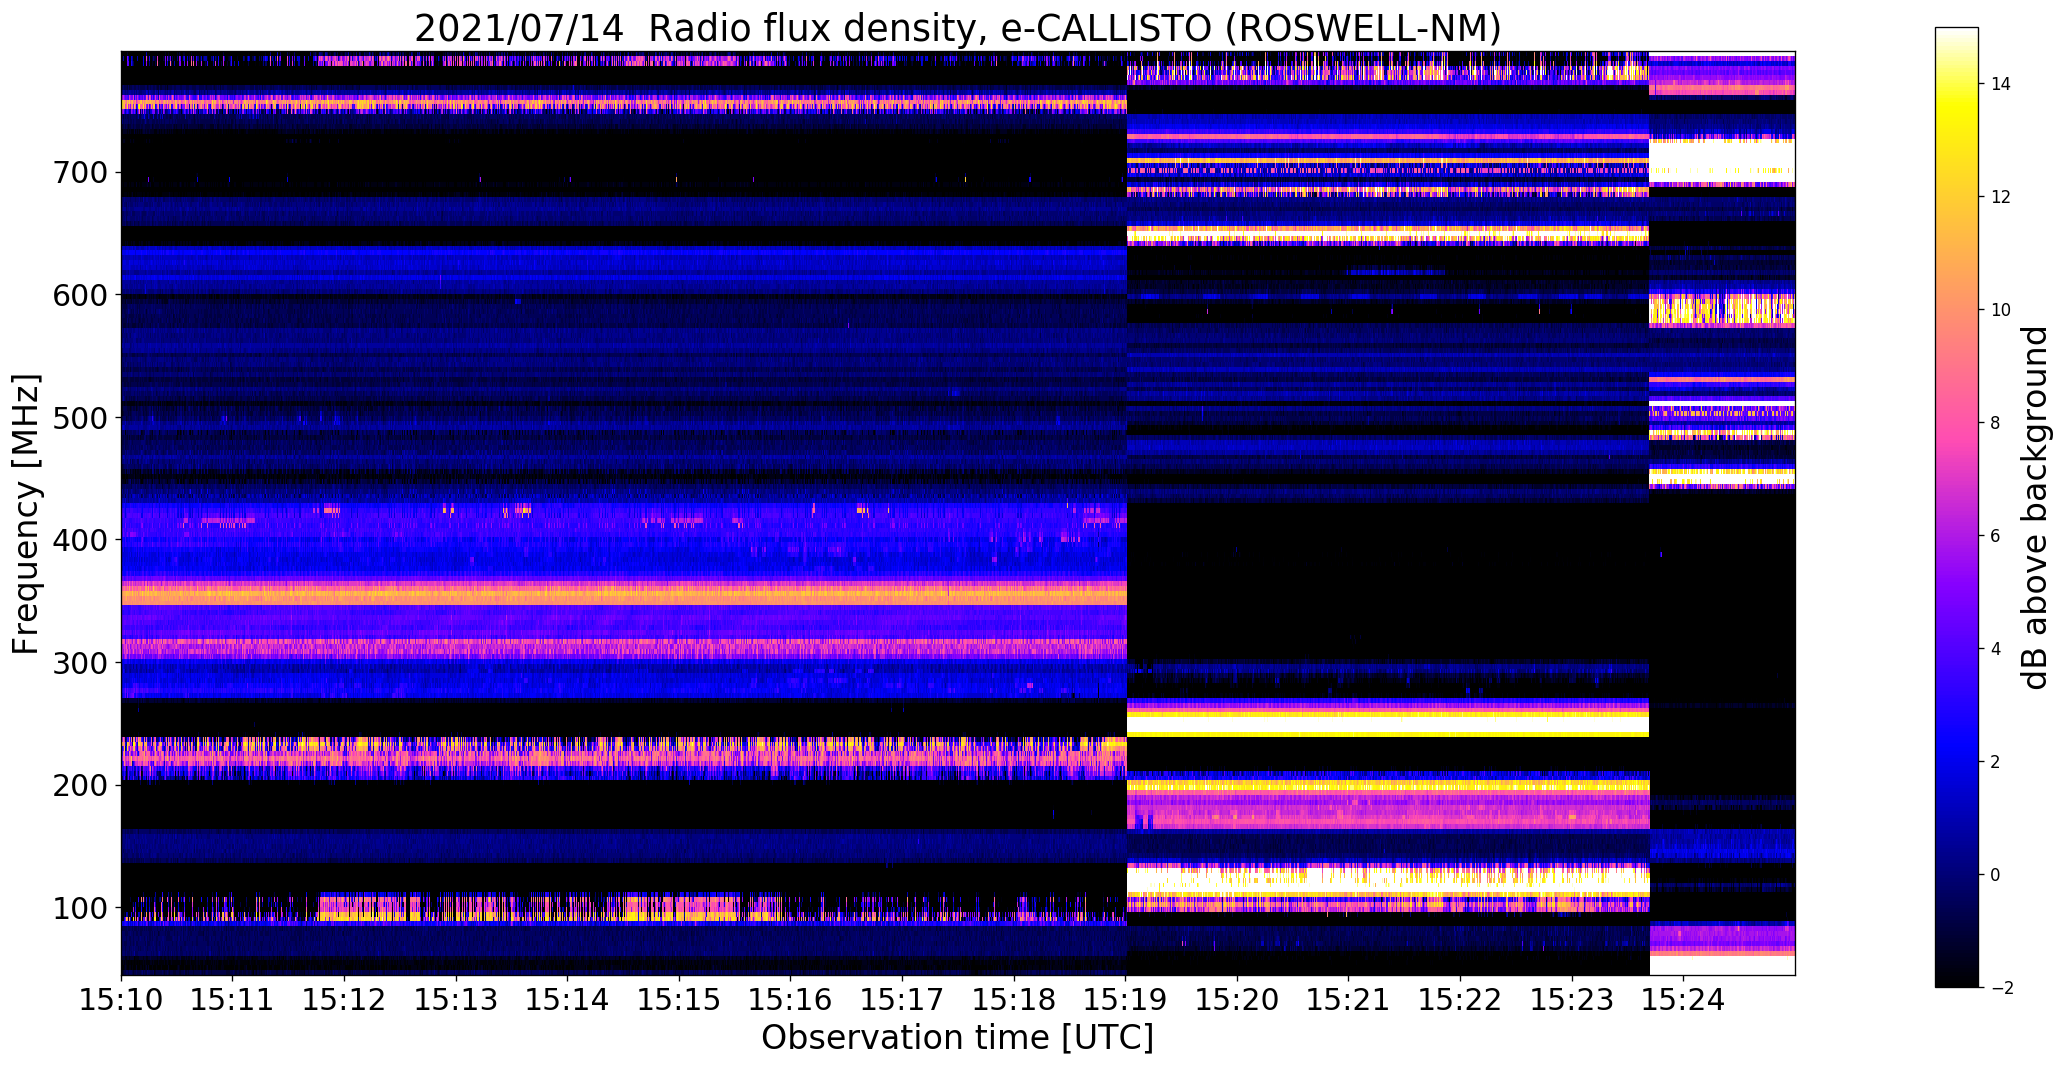Click the 15:10 time tick label
Image resolution: width=2066 pixels, height=1067 pixels.
tap(121, 999)
